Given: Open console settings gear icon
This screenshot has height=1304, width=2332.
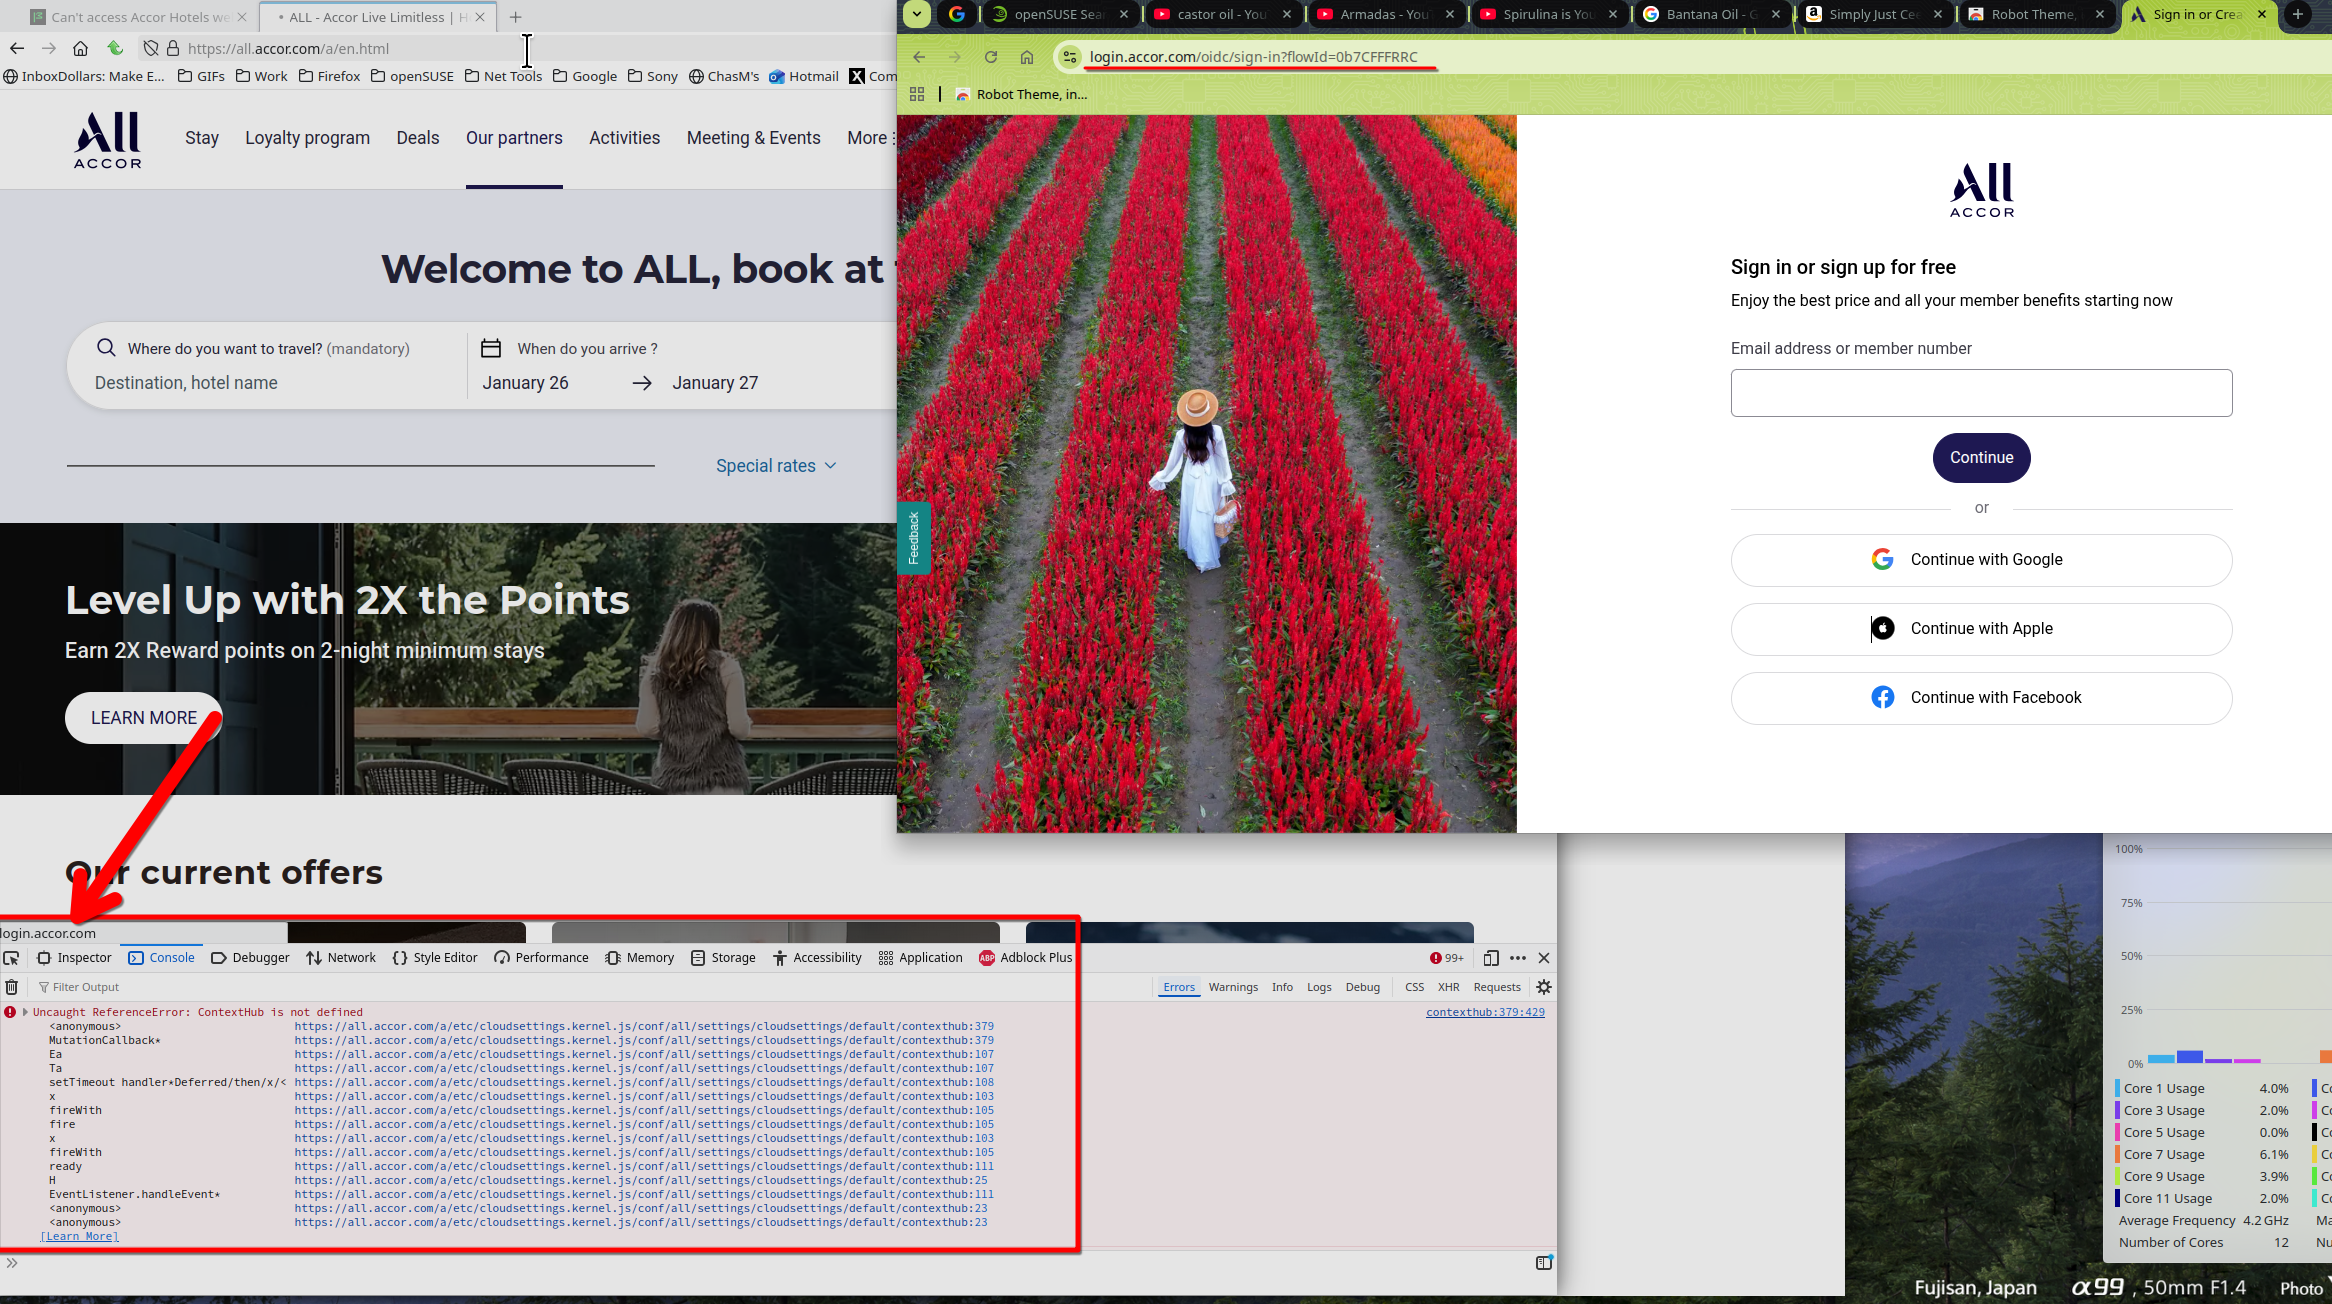Looking at the screenshot, I should 1544,987.
